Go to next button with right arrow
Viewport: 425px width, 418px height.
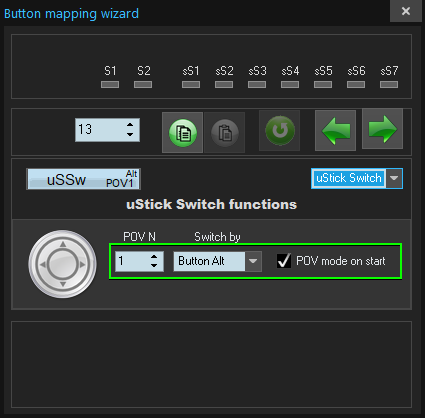[382, 129]
